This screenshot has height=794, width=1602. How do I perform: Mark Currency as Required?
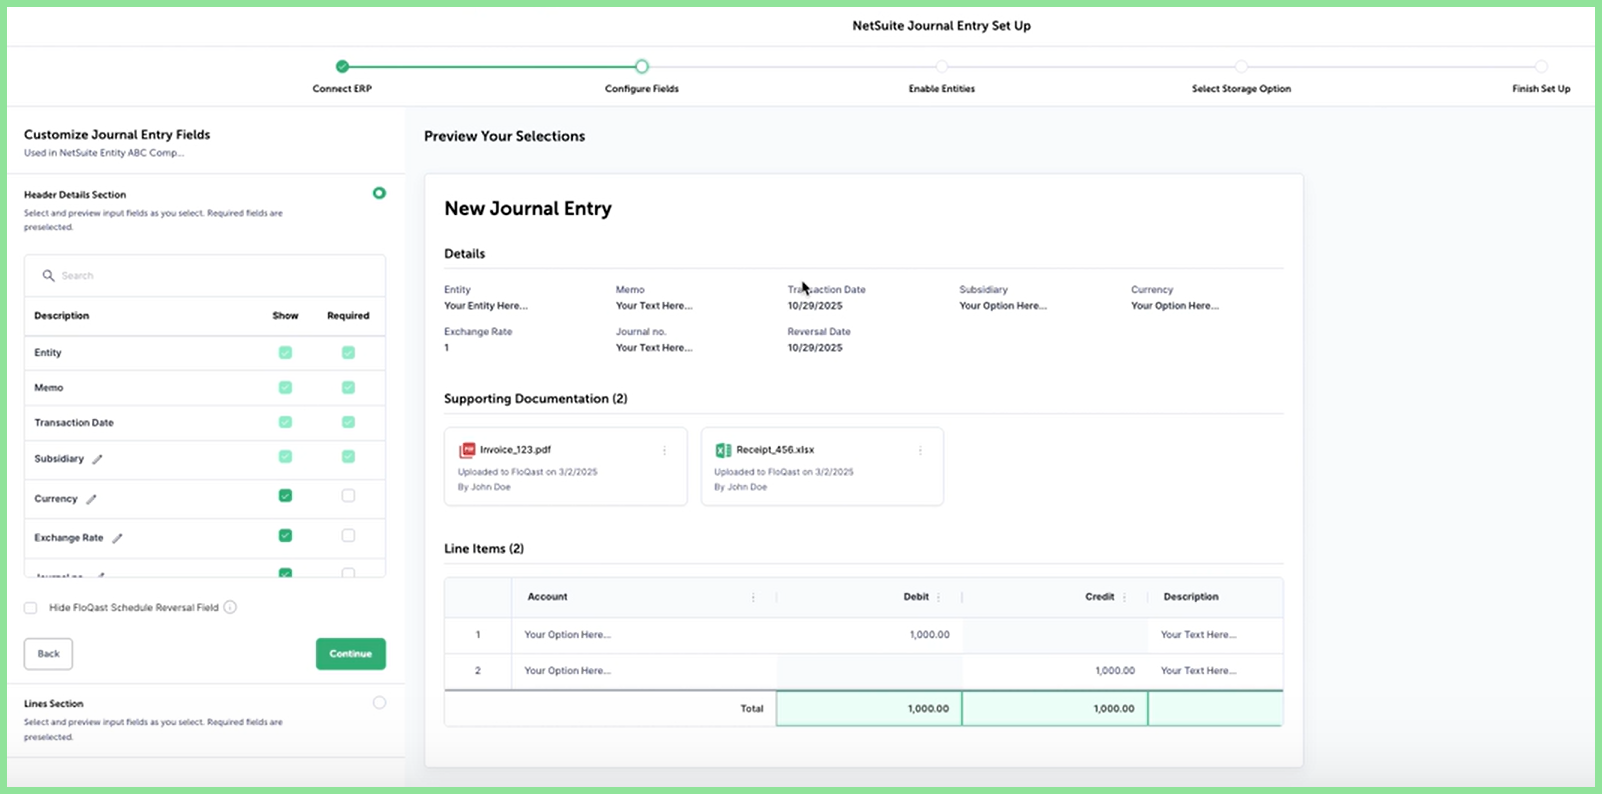click(x=348, y=495)
